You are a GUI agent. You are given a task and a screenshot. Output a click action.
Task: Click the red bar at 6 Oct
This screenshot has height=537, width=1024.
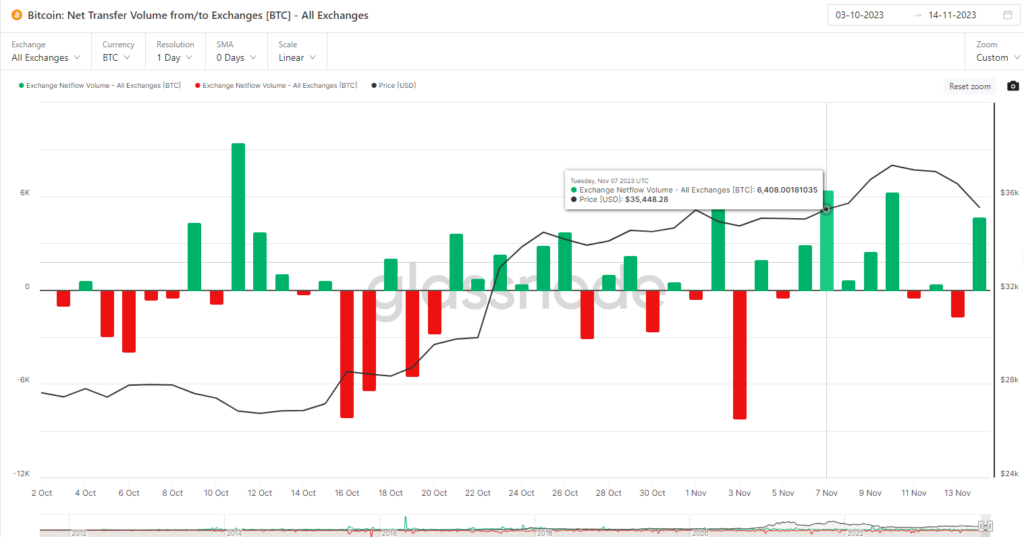(129, 321)
